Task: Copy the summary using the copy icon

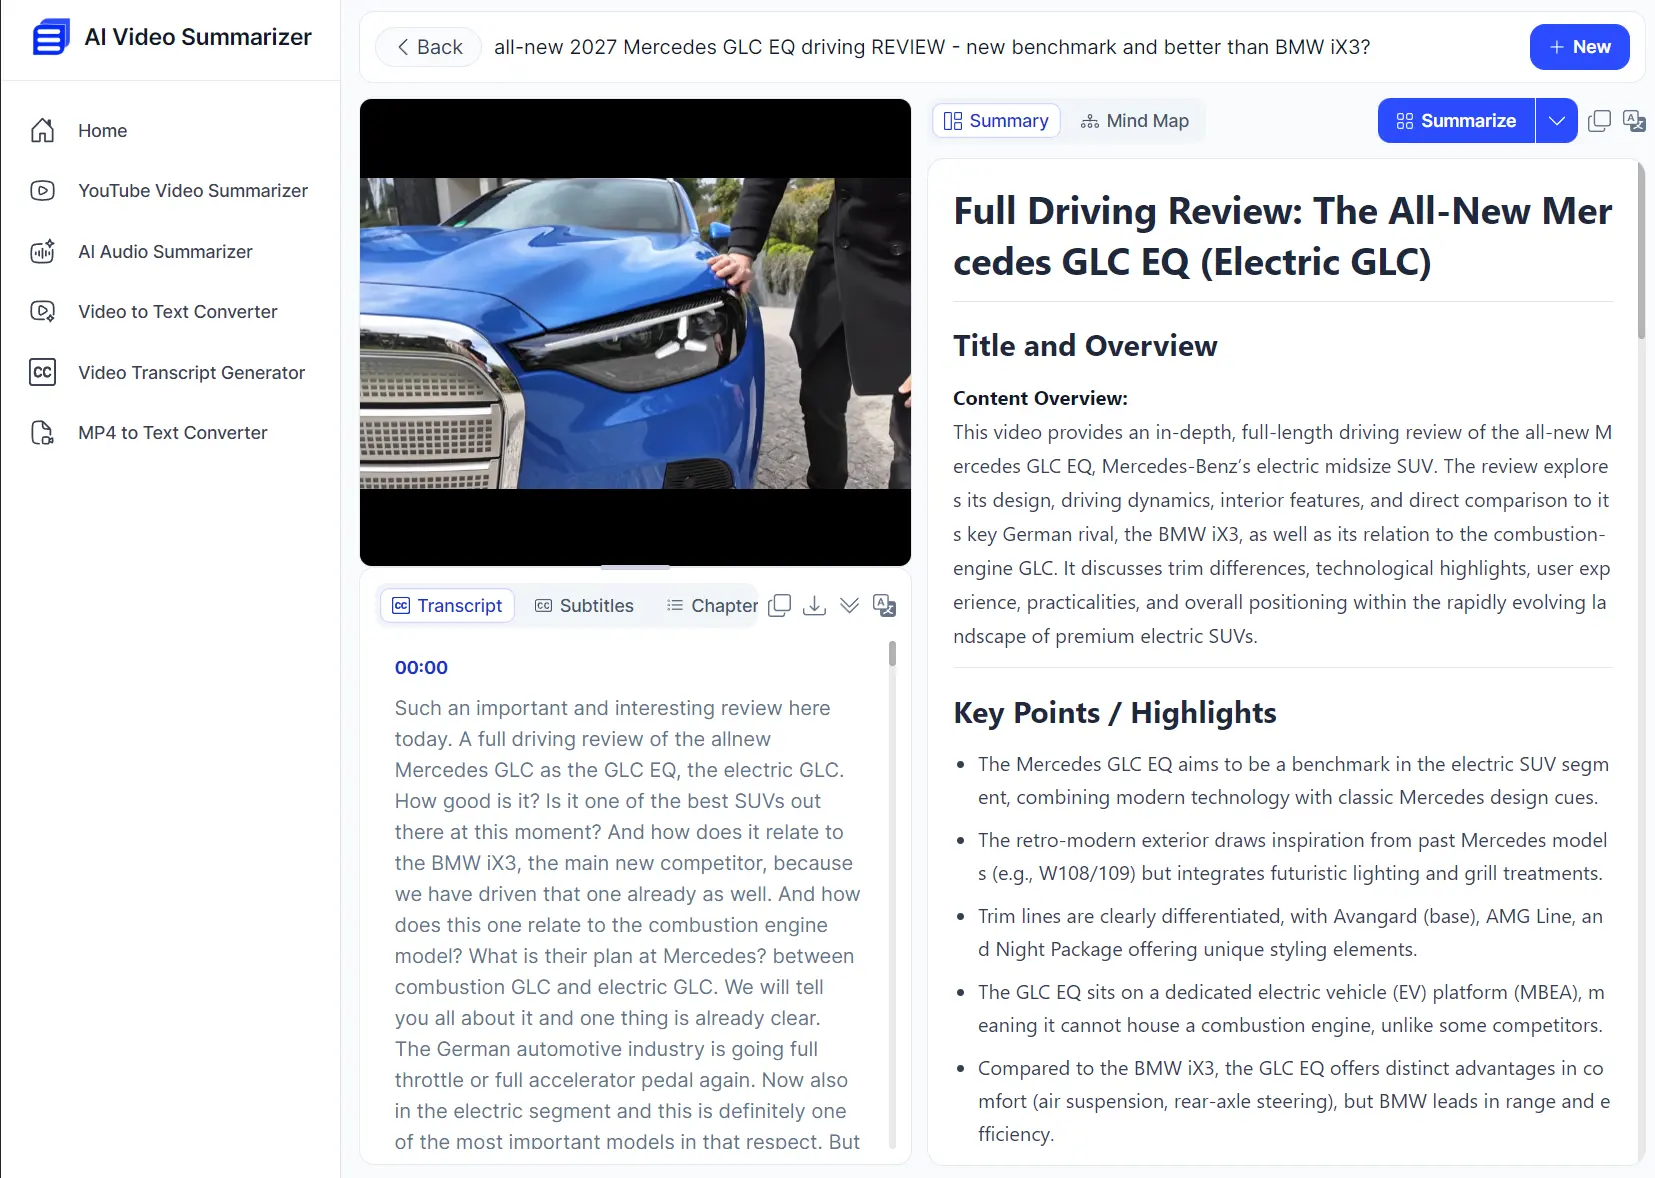Action: pyautogui.click(x=1599, y=121)
